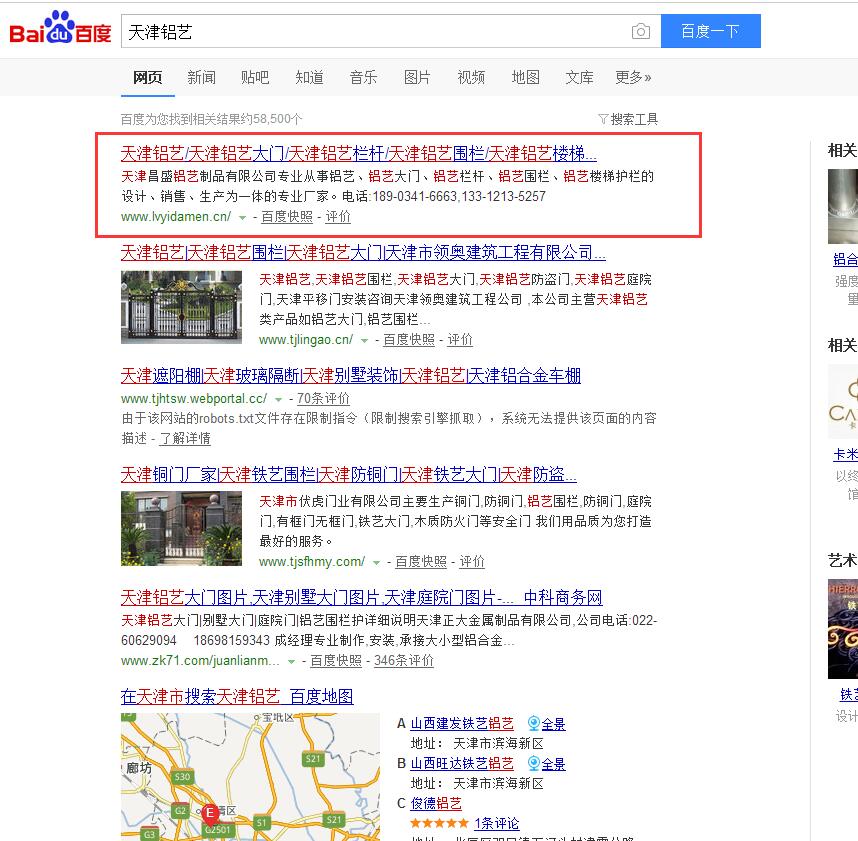Click 评价 for the lvyidamen.cn result

[x=338, y=217]
